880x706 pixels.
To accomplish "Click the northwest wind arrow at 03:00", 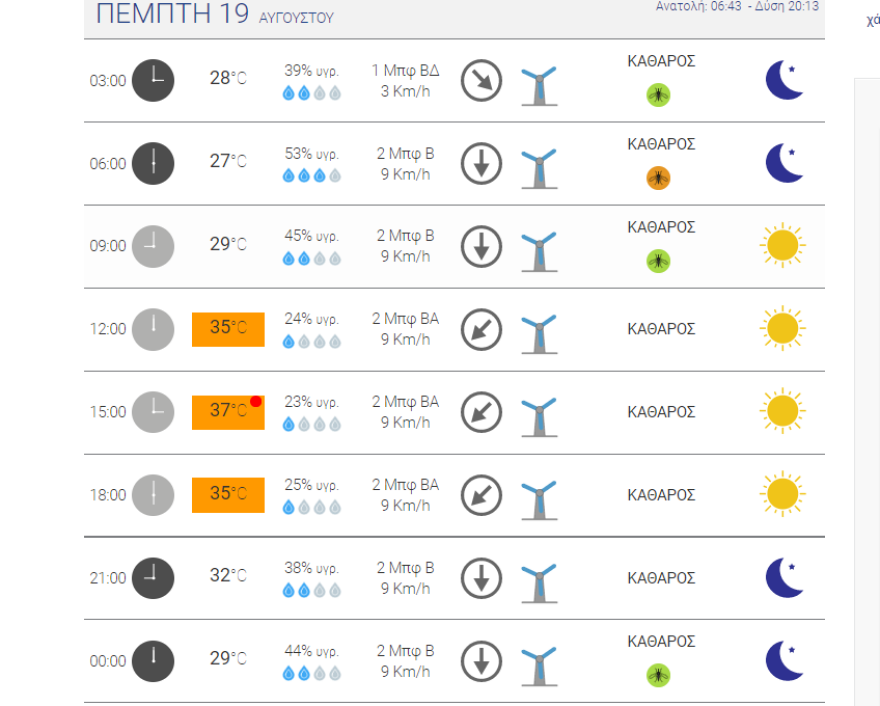I will point(481,80).
